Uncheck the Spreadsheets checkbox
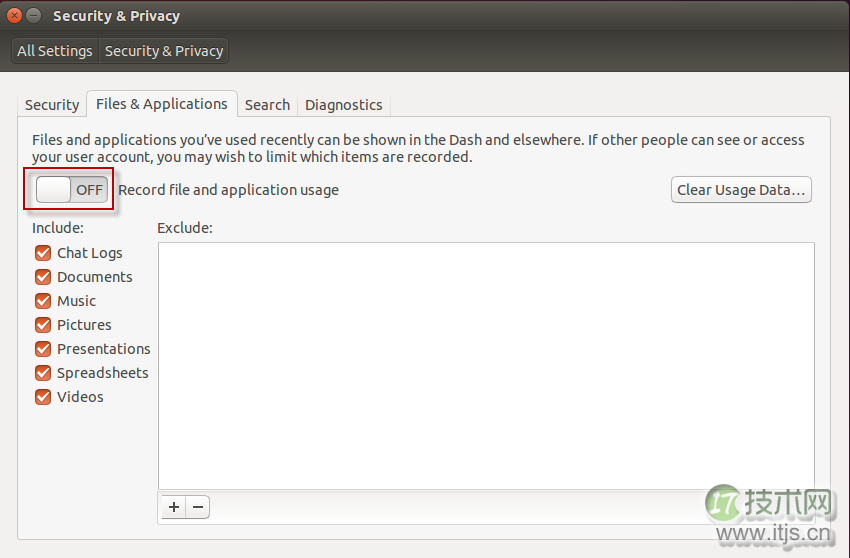This screenshot has height=558, width=850. tap(43, 373)
